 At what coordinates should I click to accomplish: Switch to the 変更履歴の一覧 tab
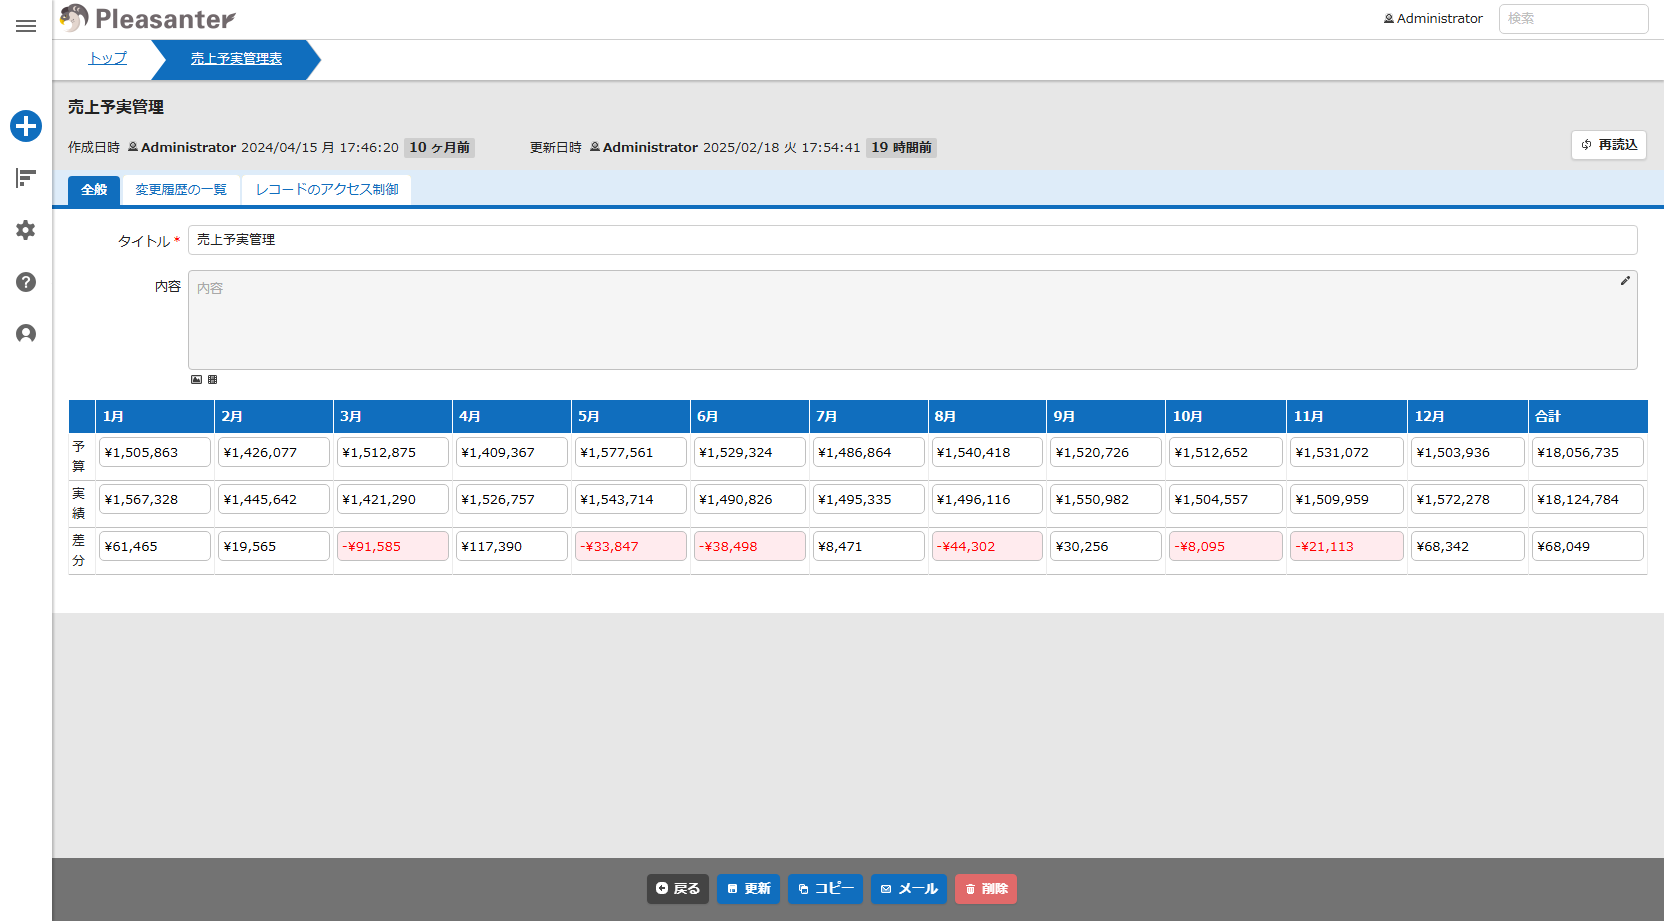coord(181,190)
